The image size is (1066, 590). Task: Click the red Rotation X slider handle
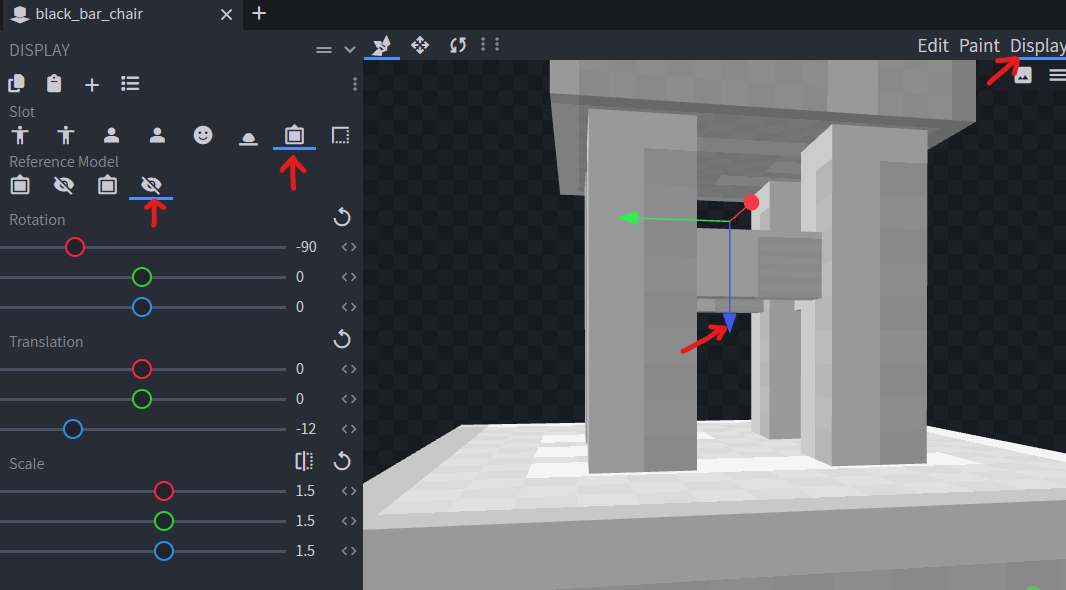[x=75, y=247]
